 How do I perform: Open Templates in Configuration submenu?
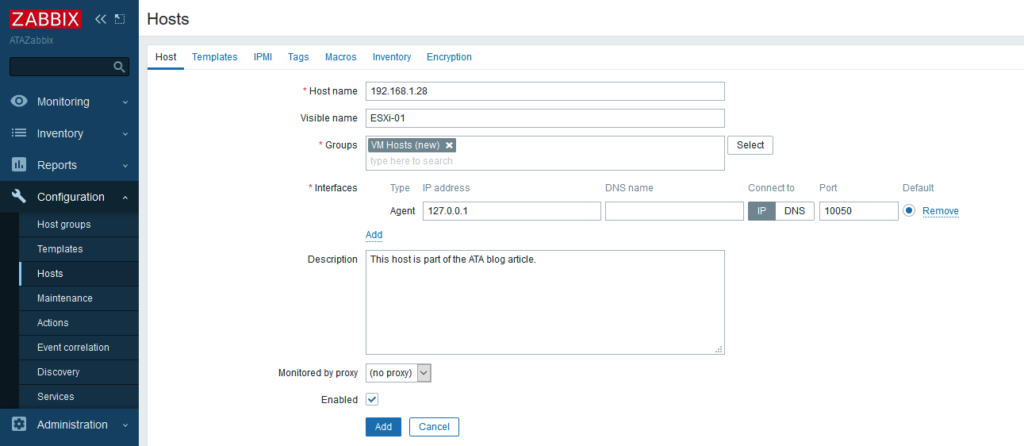(x=79, y=249)
